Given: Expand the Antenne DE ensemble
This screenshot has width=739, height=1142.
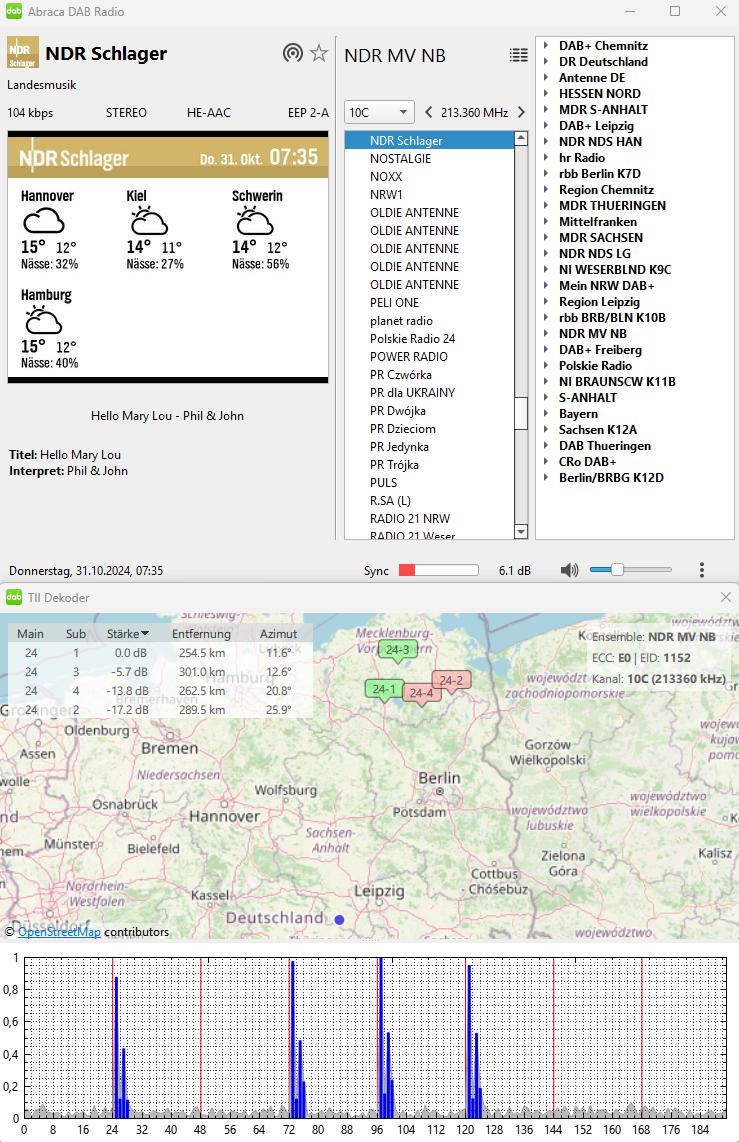Looking at the screenshot, I should point(546,78).
